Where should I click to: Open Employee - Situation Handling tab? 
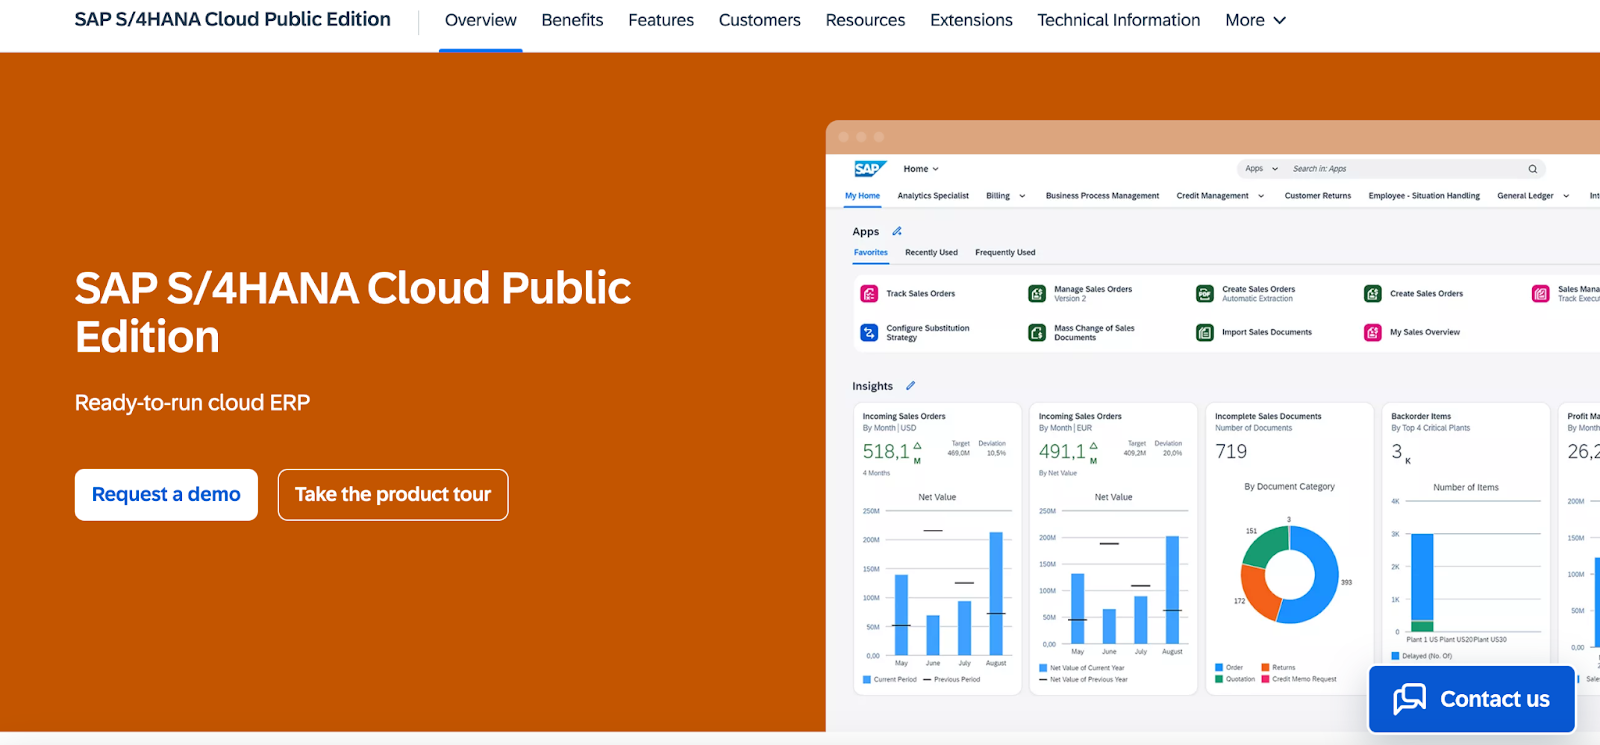(1424, 196)
